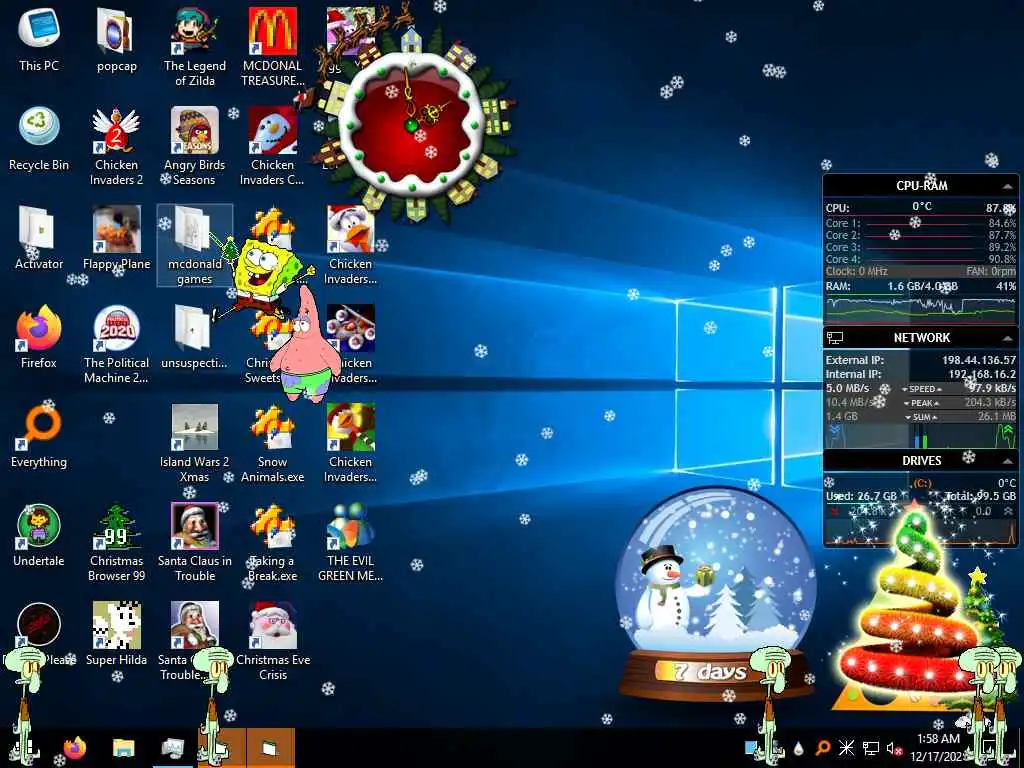Open the unsuspecti... folder icon
The image size is (1024, 768).
coord(194,336)
